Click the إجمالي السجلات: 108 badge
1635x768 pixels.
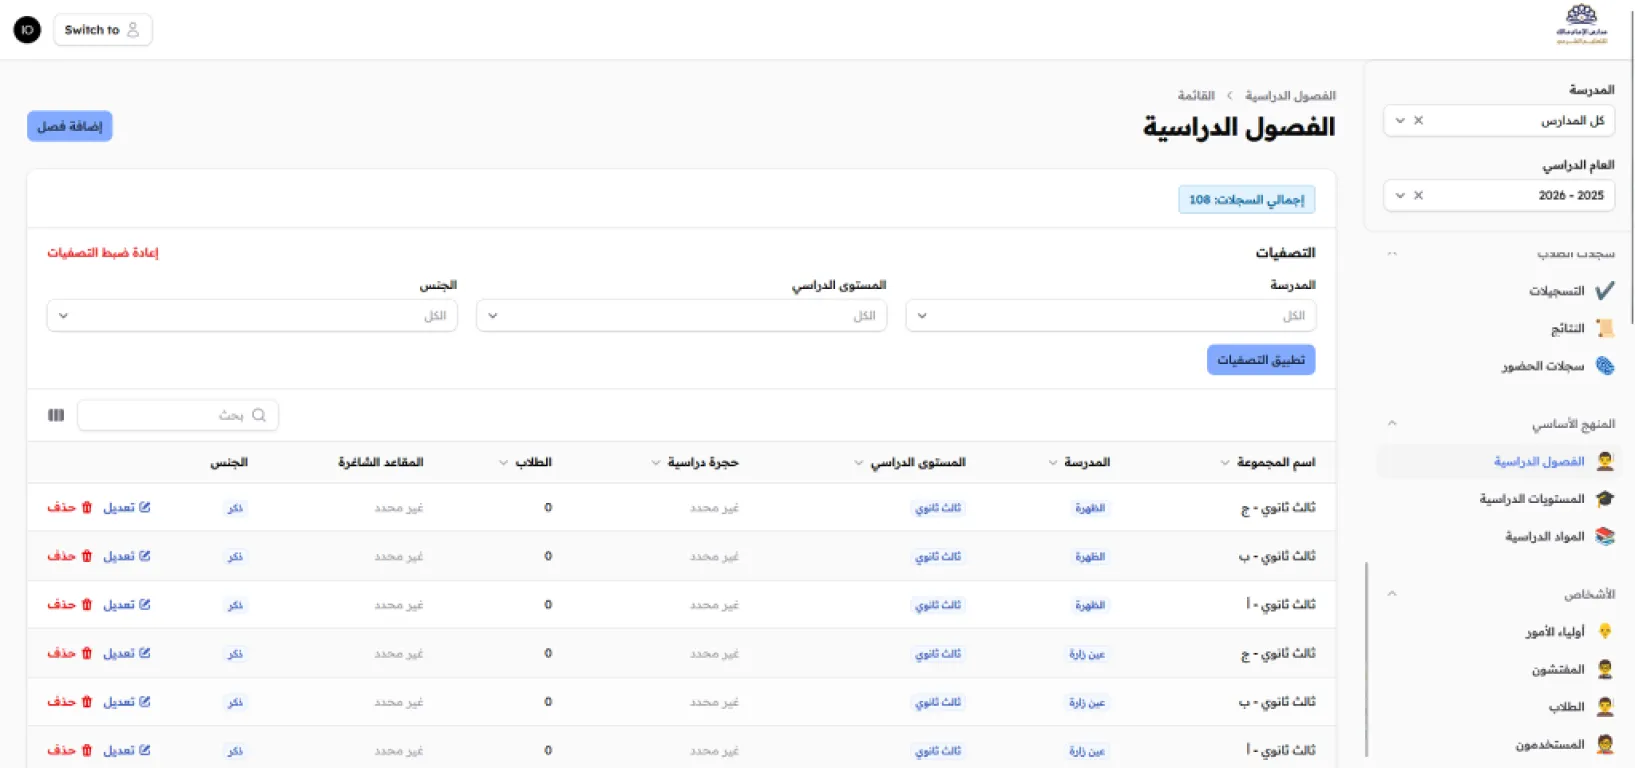pos(1246,200)
